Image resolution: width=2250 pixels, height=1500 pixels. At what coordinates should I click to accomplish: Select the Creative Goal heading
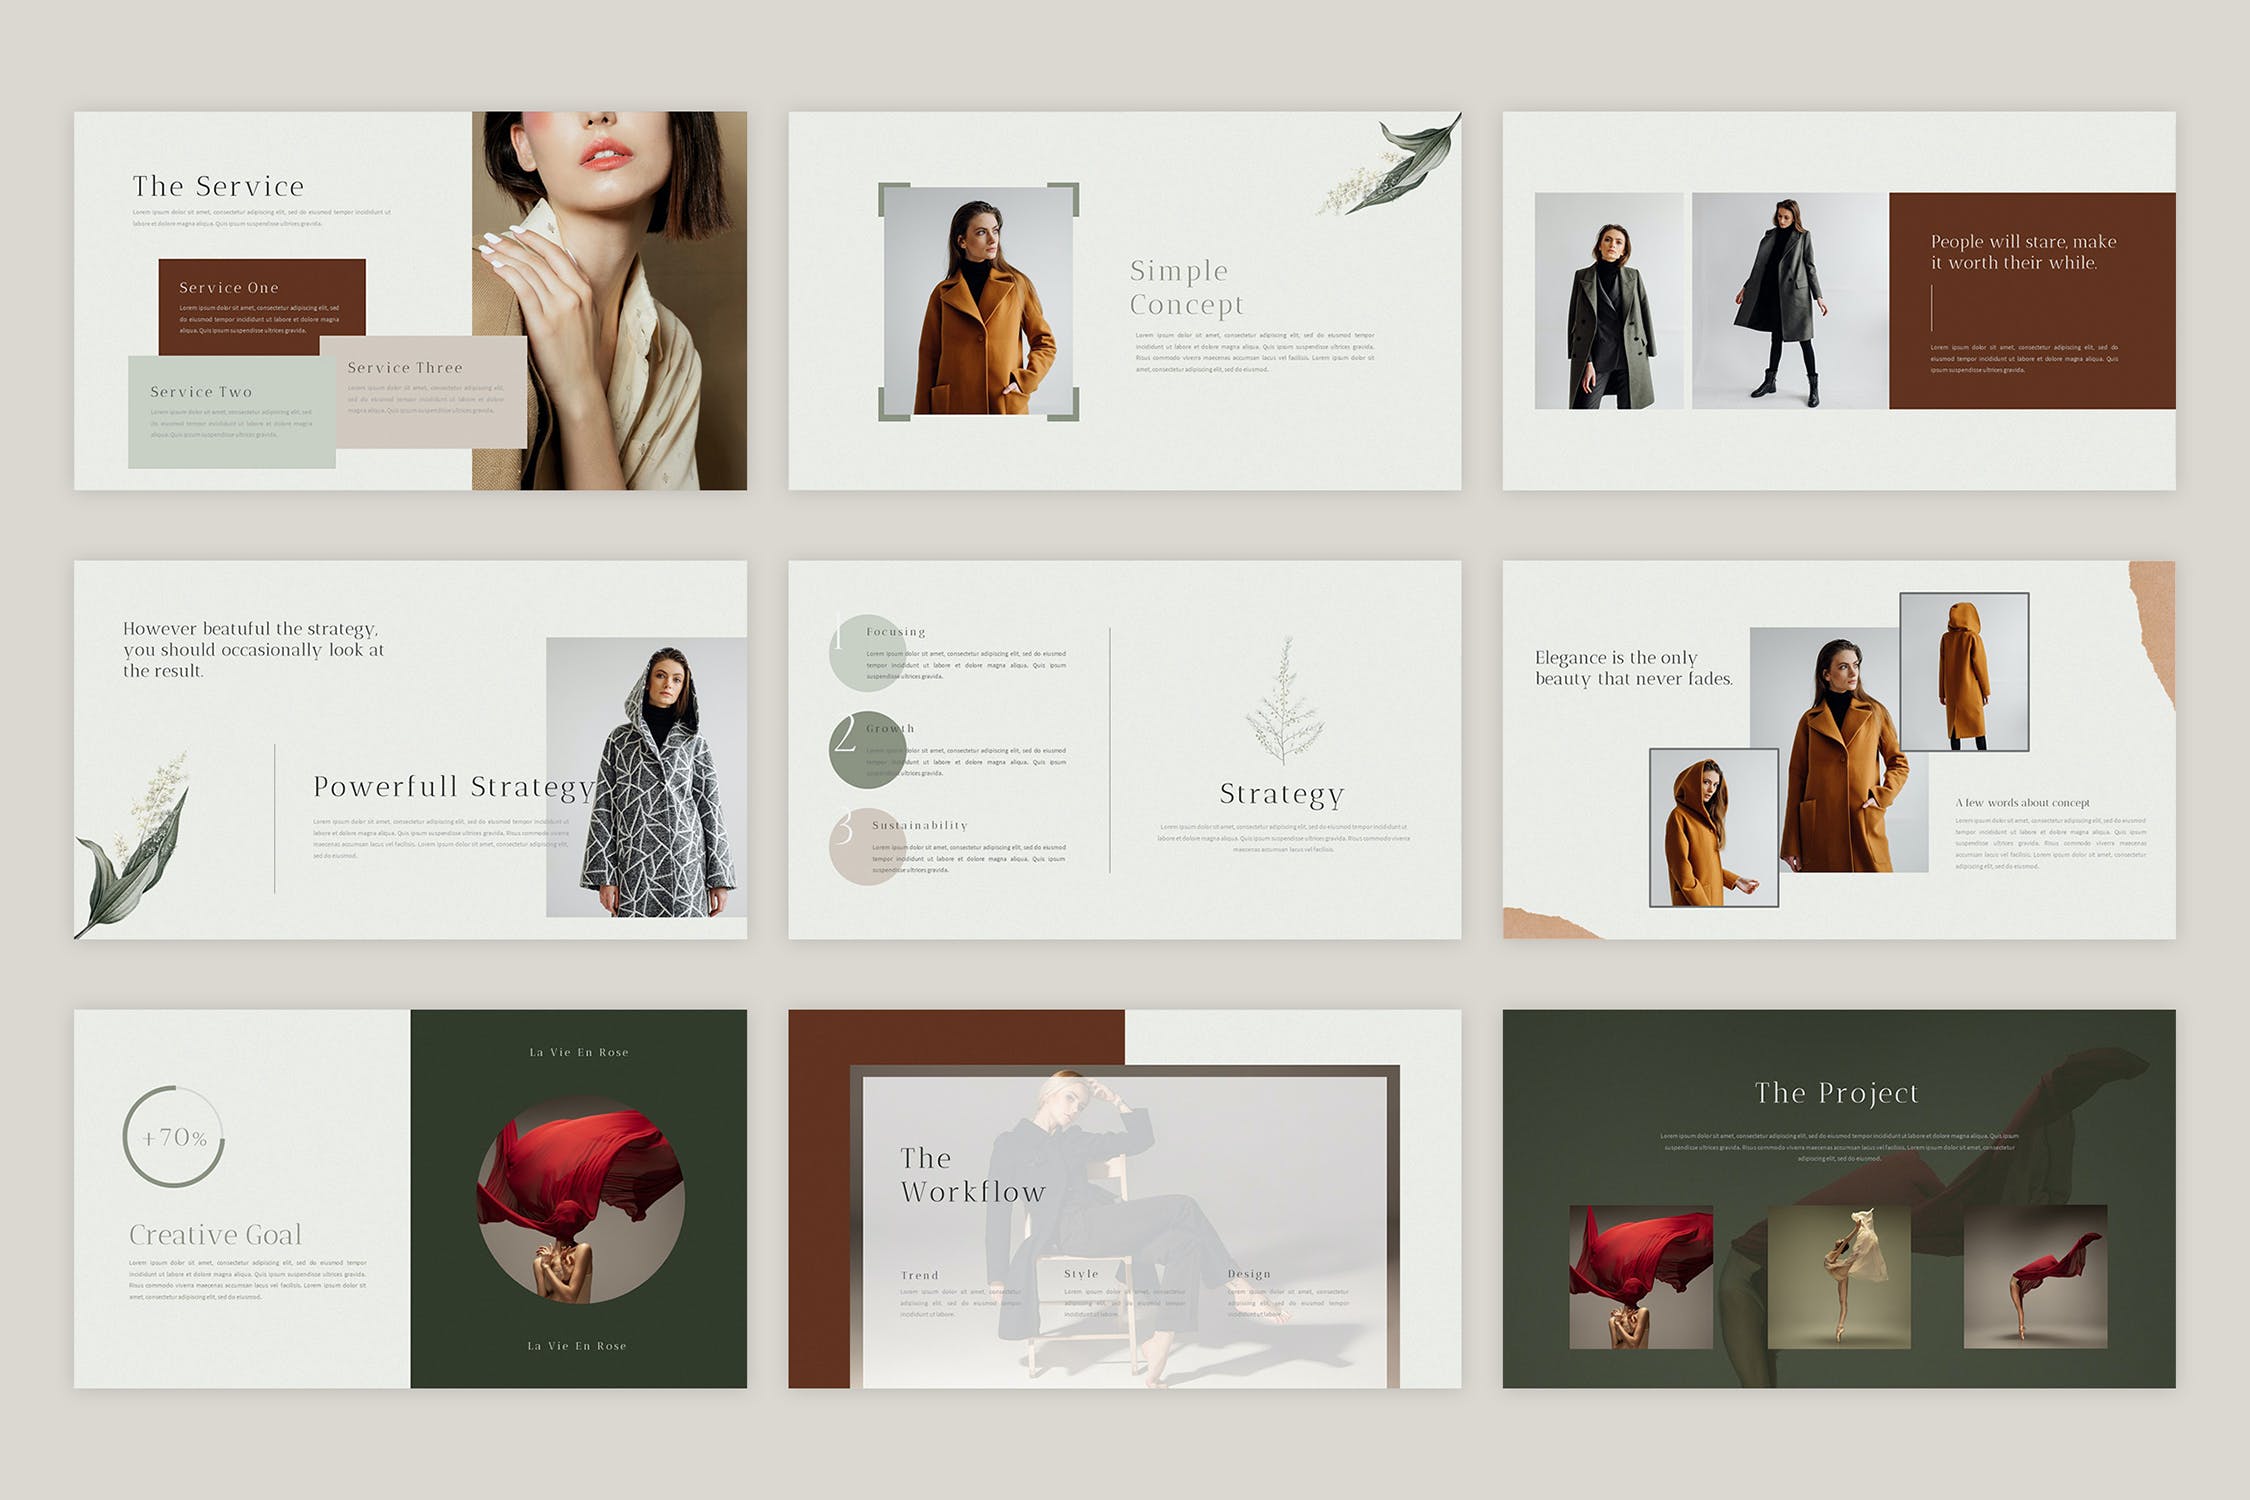tap(215, 1235)
